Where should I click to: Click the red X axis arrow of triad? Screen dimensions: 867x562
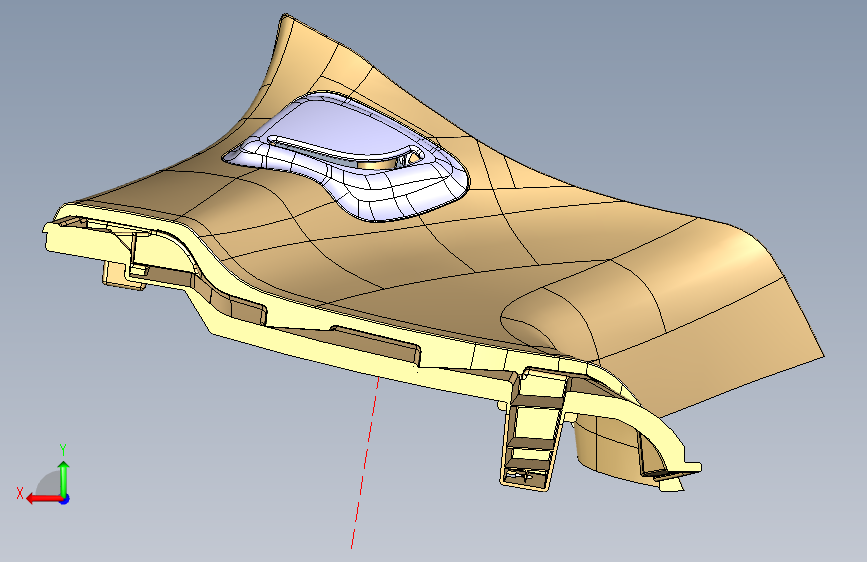coord(43,499)
